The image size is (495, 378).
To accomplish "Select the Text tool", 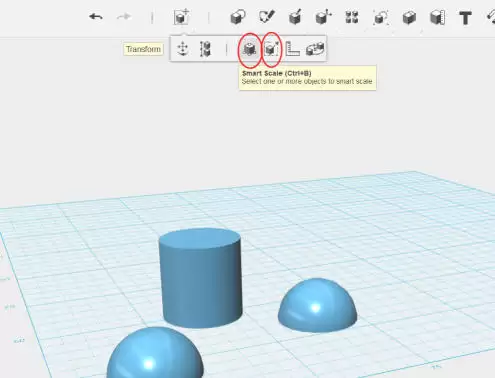I will coord(465,18).
